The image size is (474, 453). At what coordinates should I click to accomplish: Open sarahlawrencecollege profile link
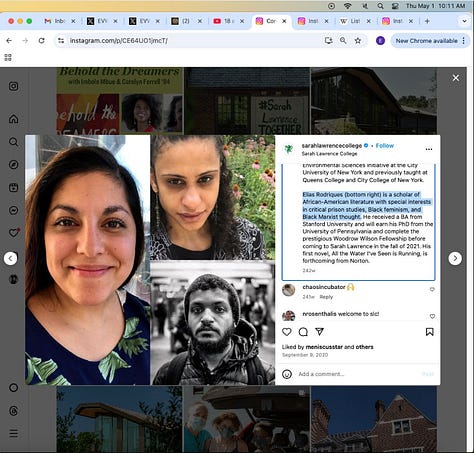point(332,146)
